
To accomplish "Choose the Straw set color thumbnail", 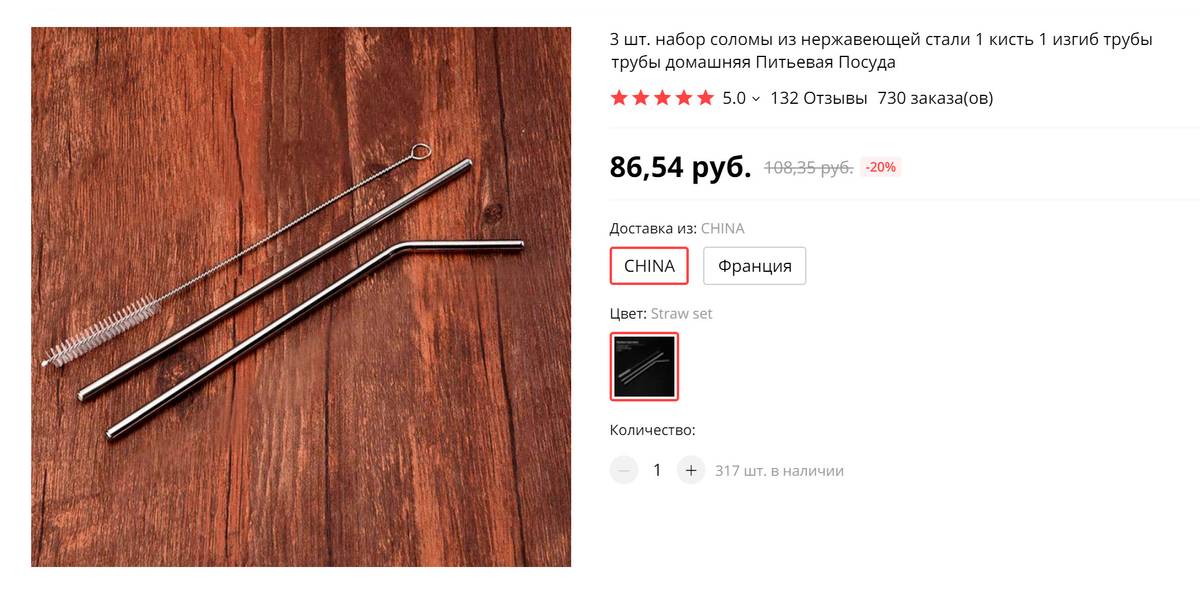I will click(645, 367).
